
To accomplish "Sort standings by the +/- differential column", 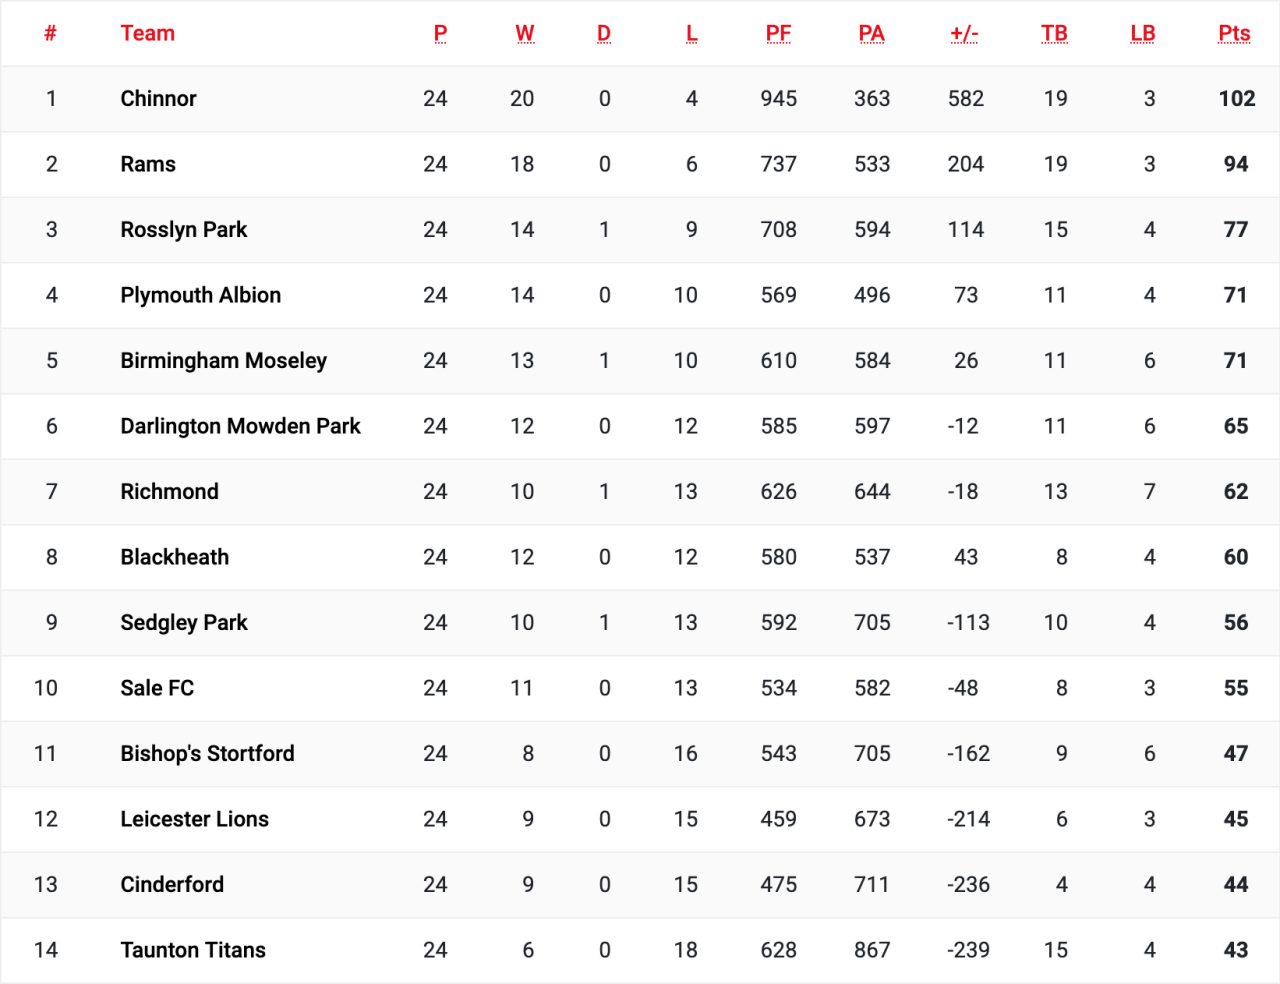I will 963,33.
